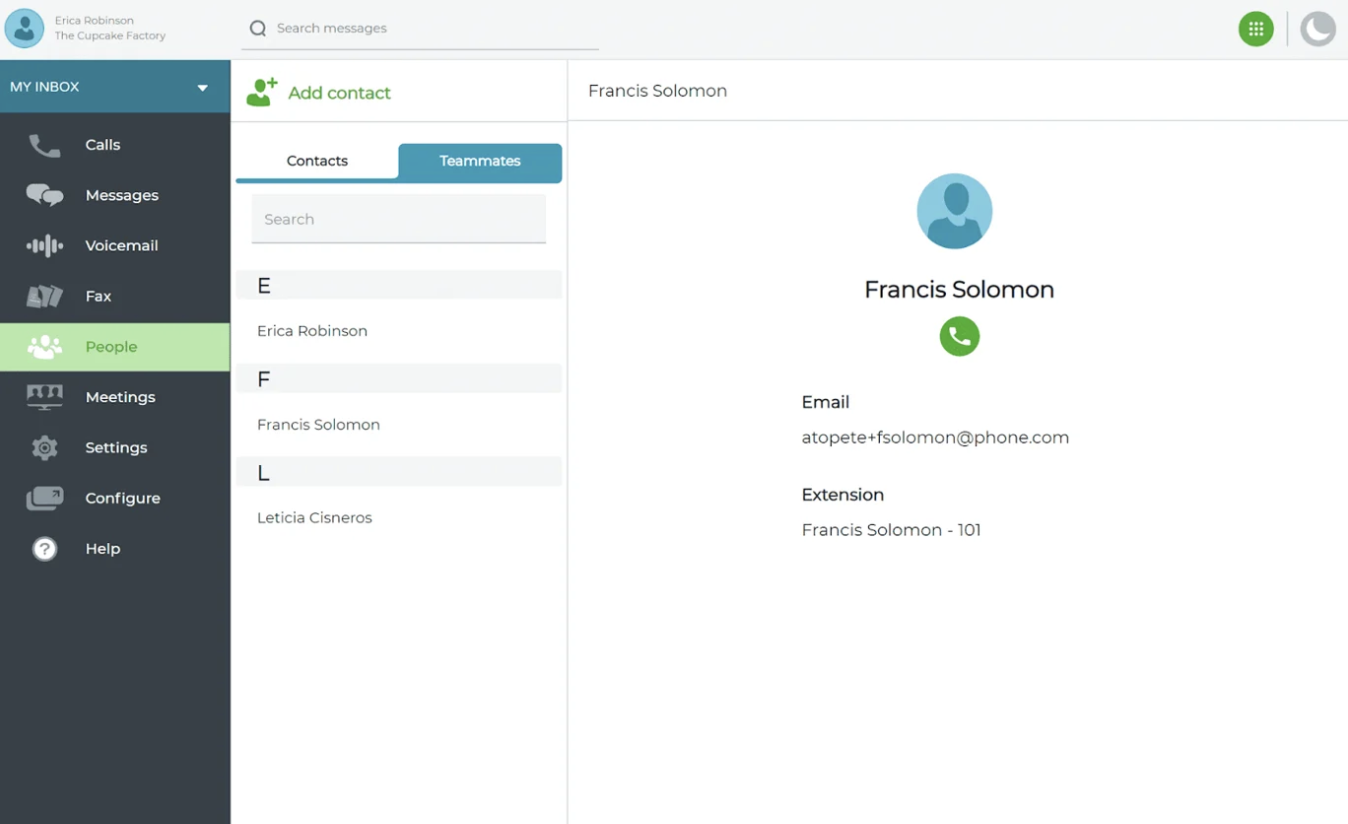Click the Calls phone icon in sidebar
This screenshot has width=1348, height=824.
pos(44,146)
